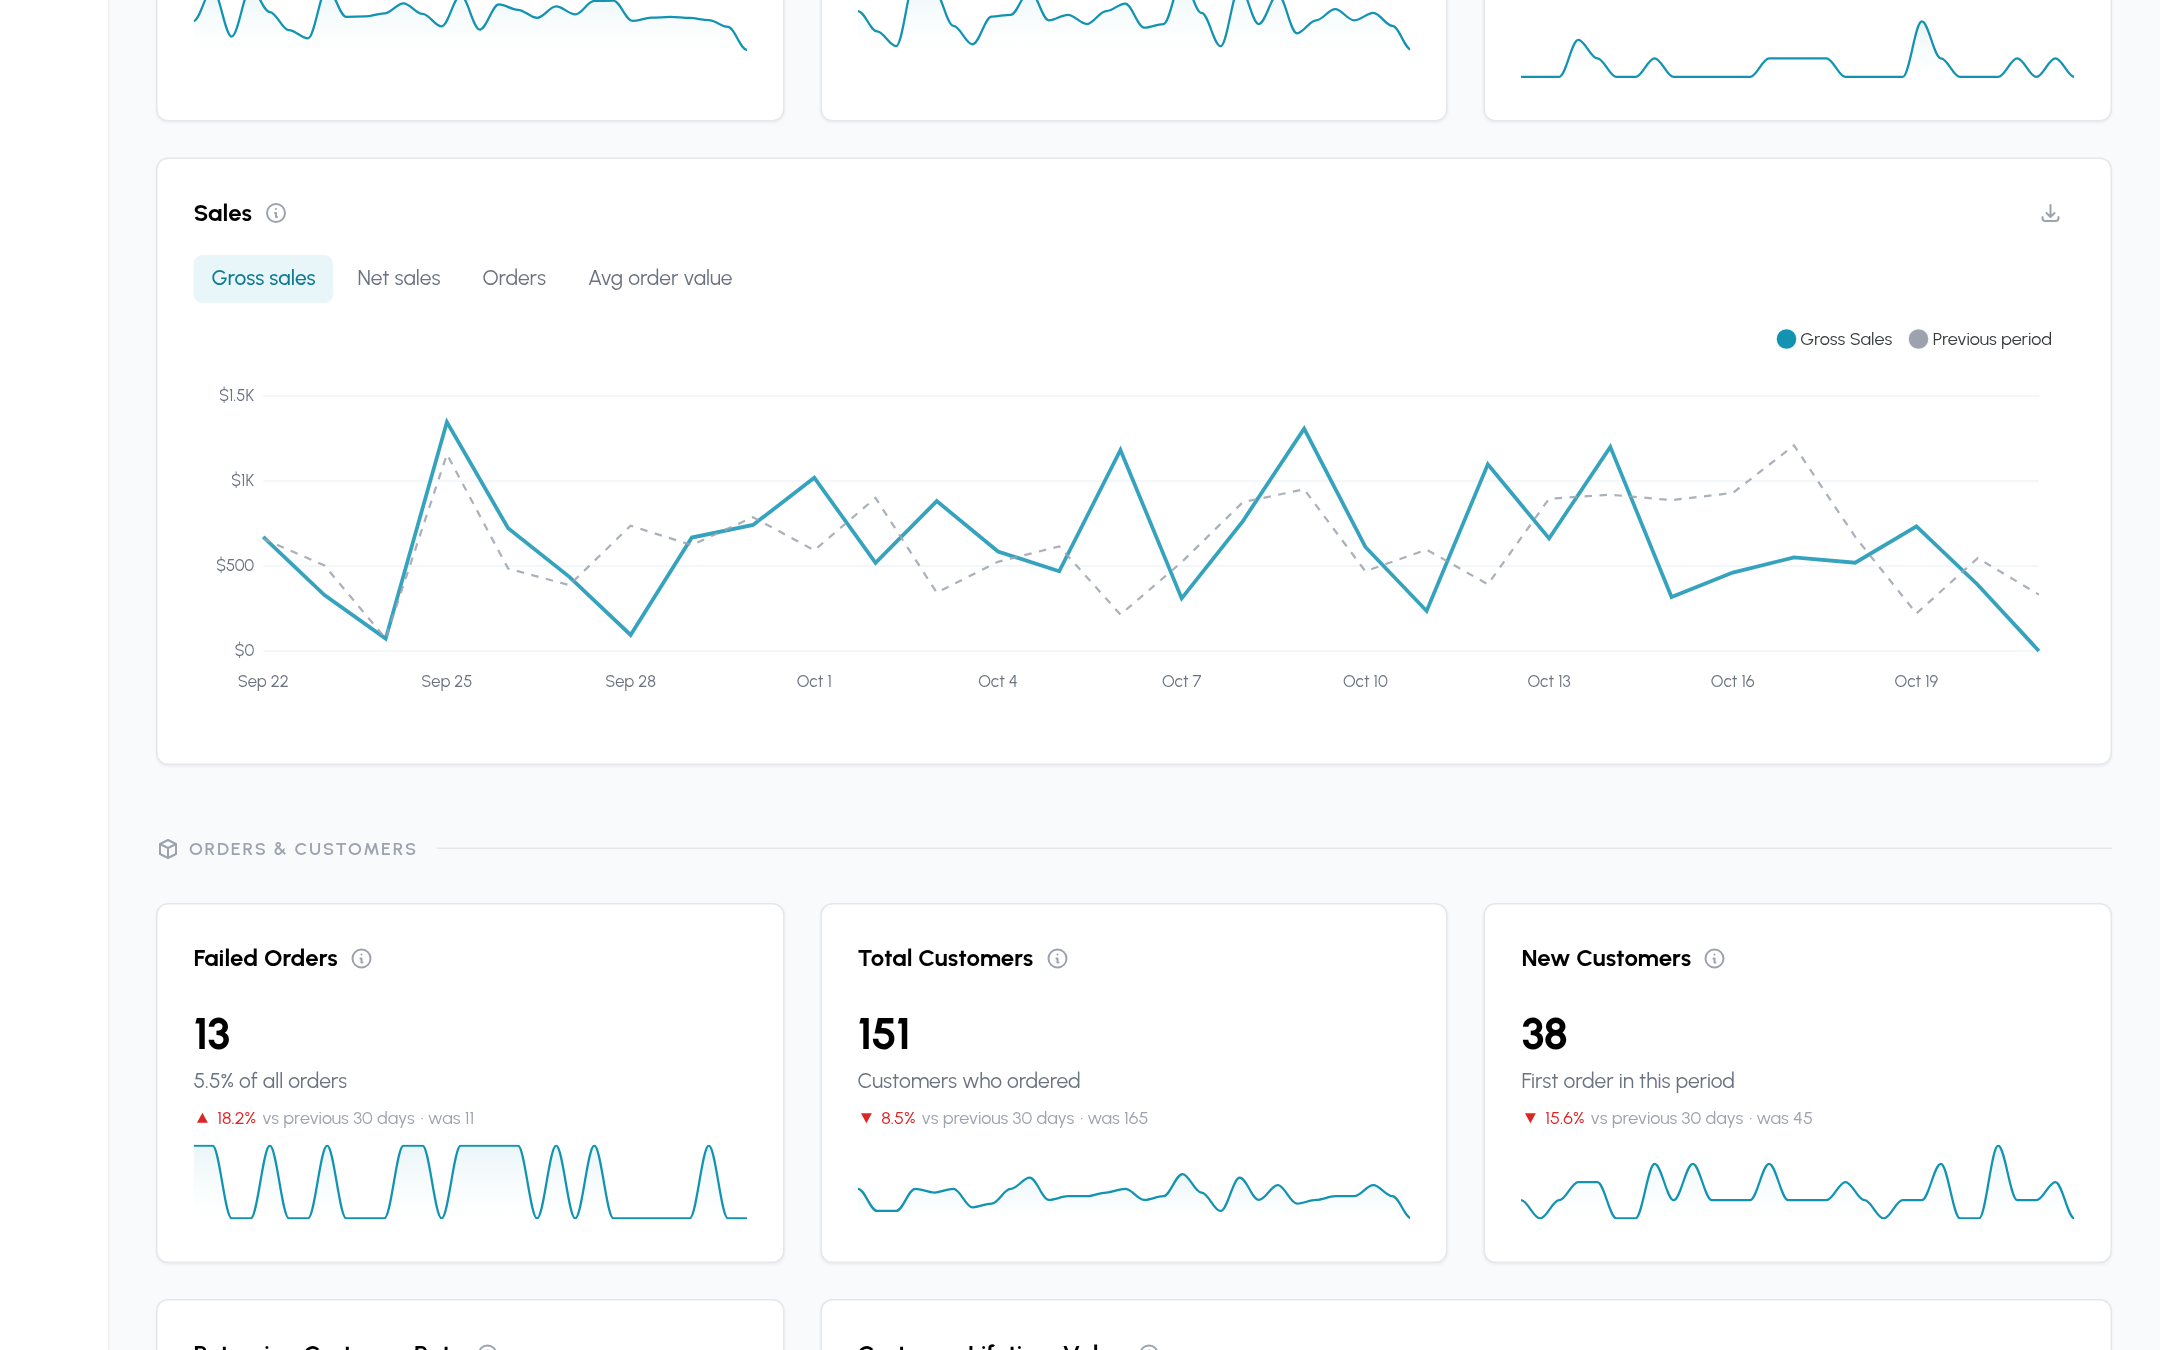The width and height of the screenshot is (2160, 1350).
Task: Click the 8.5% decrease indicator
Action: tap(888, 1118)
